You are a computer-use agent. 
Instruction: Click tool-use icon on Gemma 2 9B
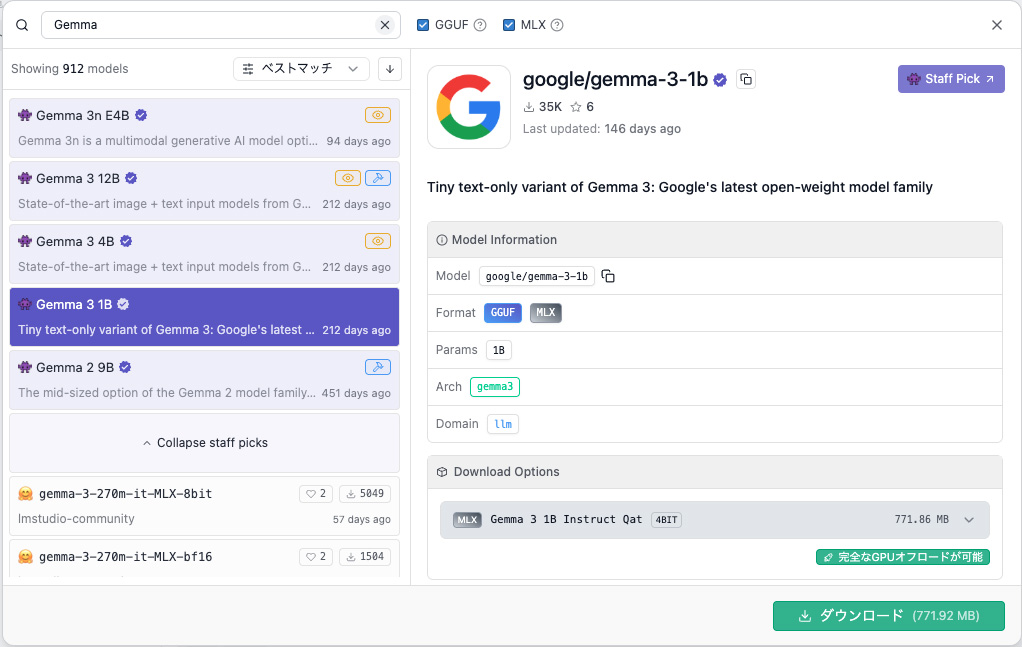(377, 367)
